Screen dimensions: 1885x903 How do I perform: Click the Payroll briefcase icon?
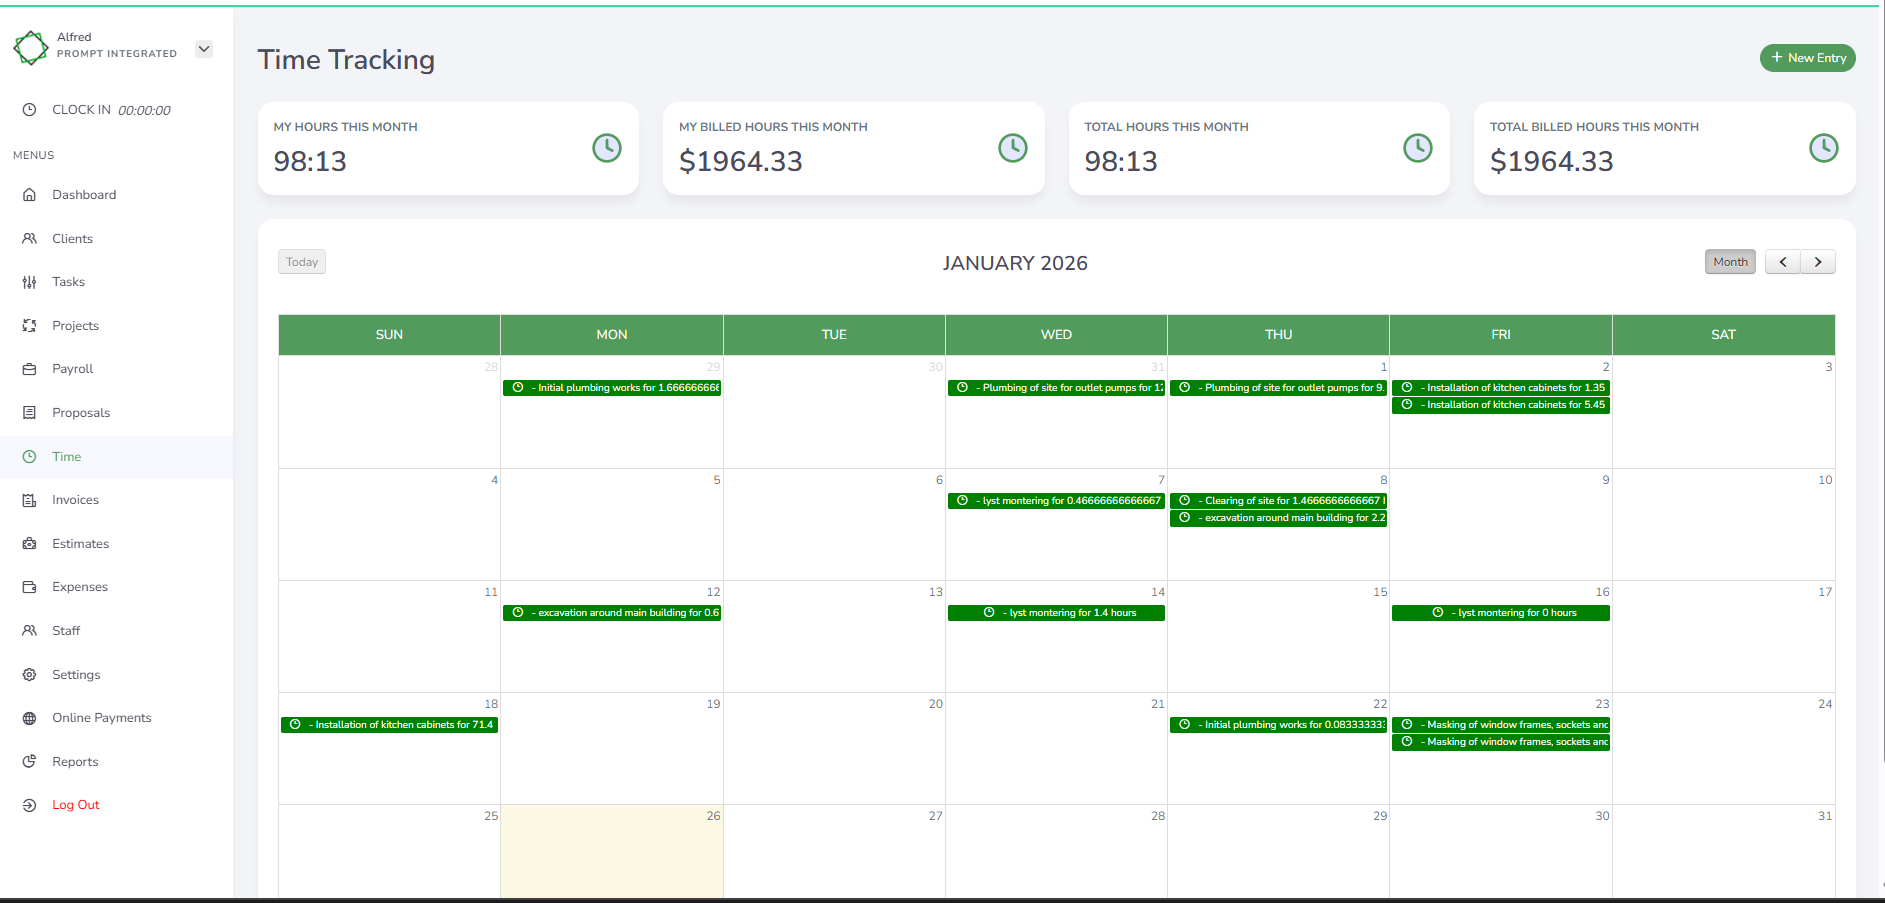coord(29,369)
